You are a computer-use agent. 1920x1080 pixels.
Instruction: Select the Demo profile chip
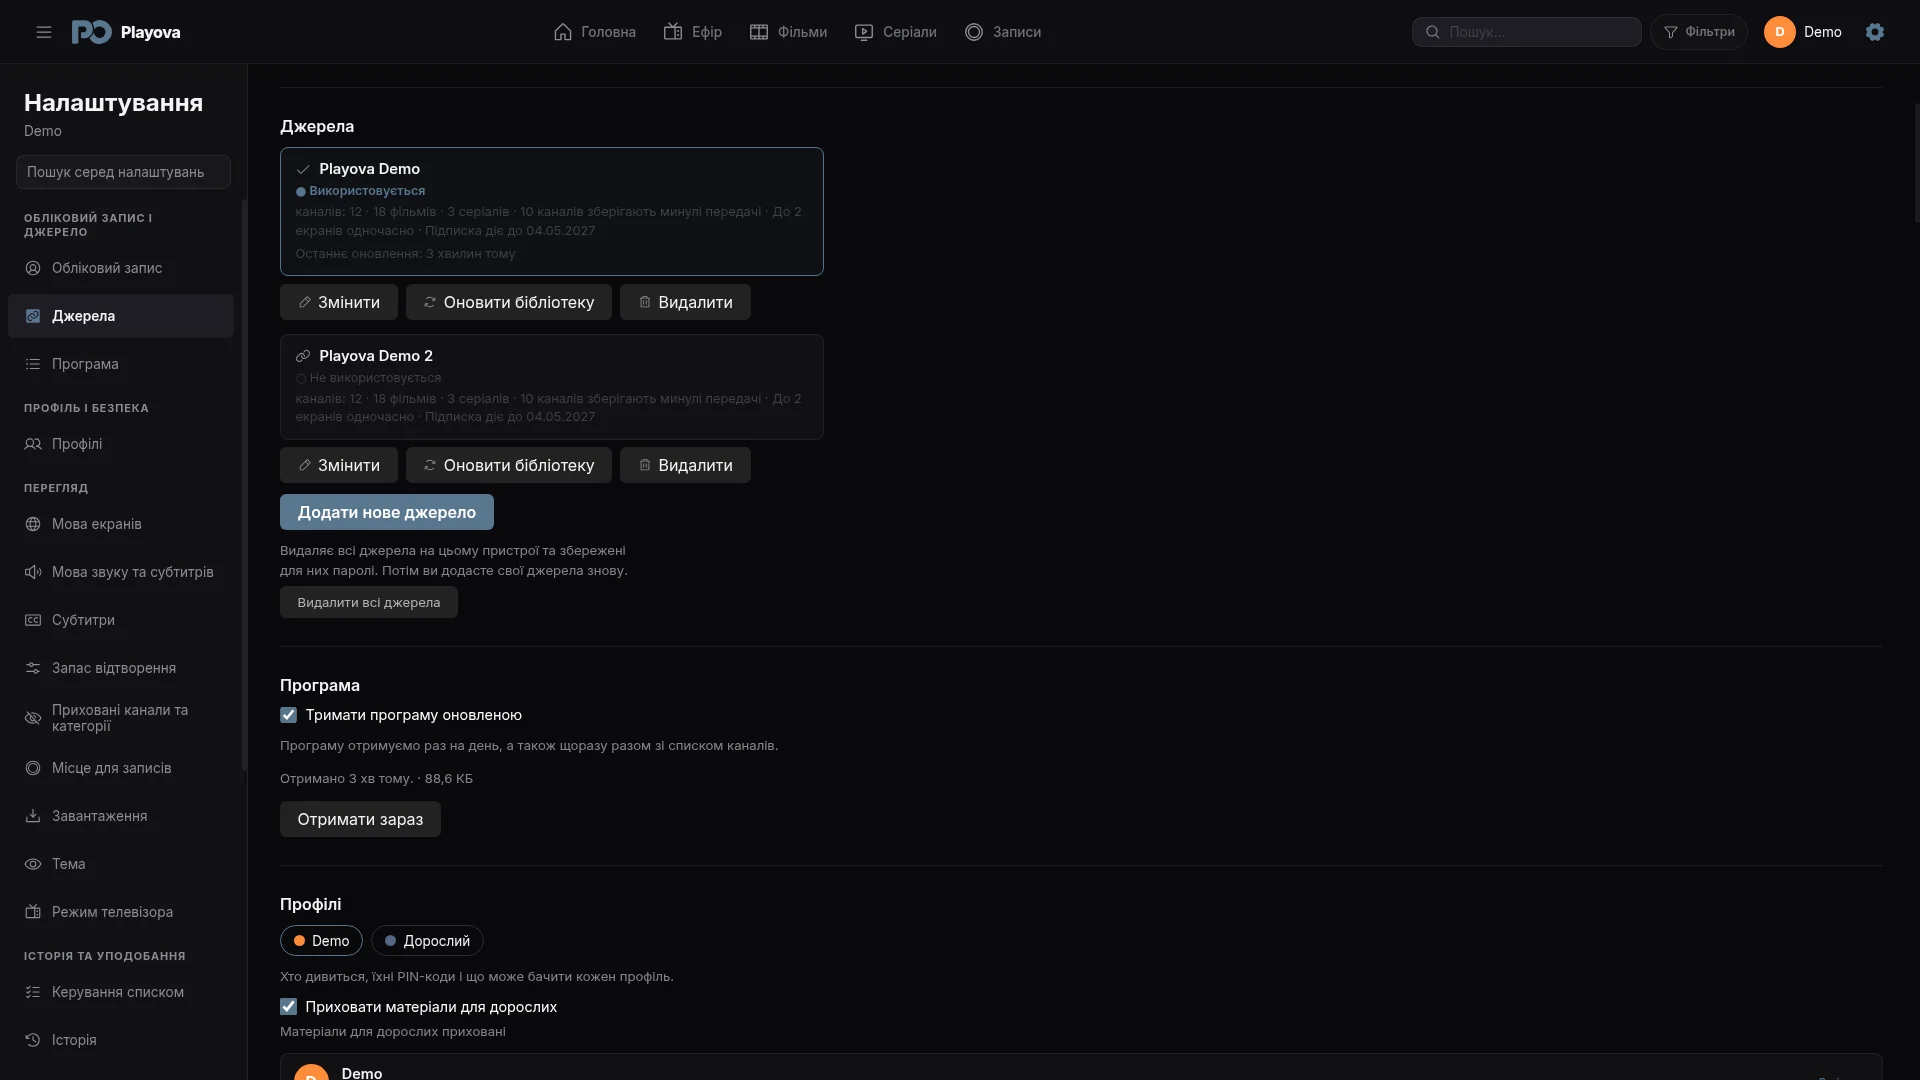click(321, 941)
